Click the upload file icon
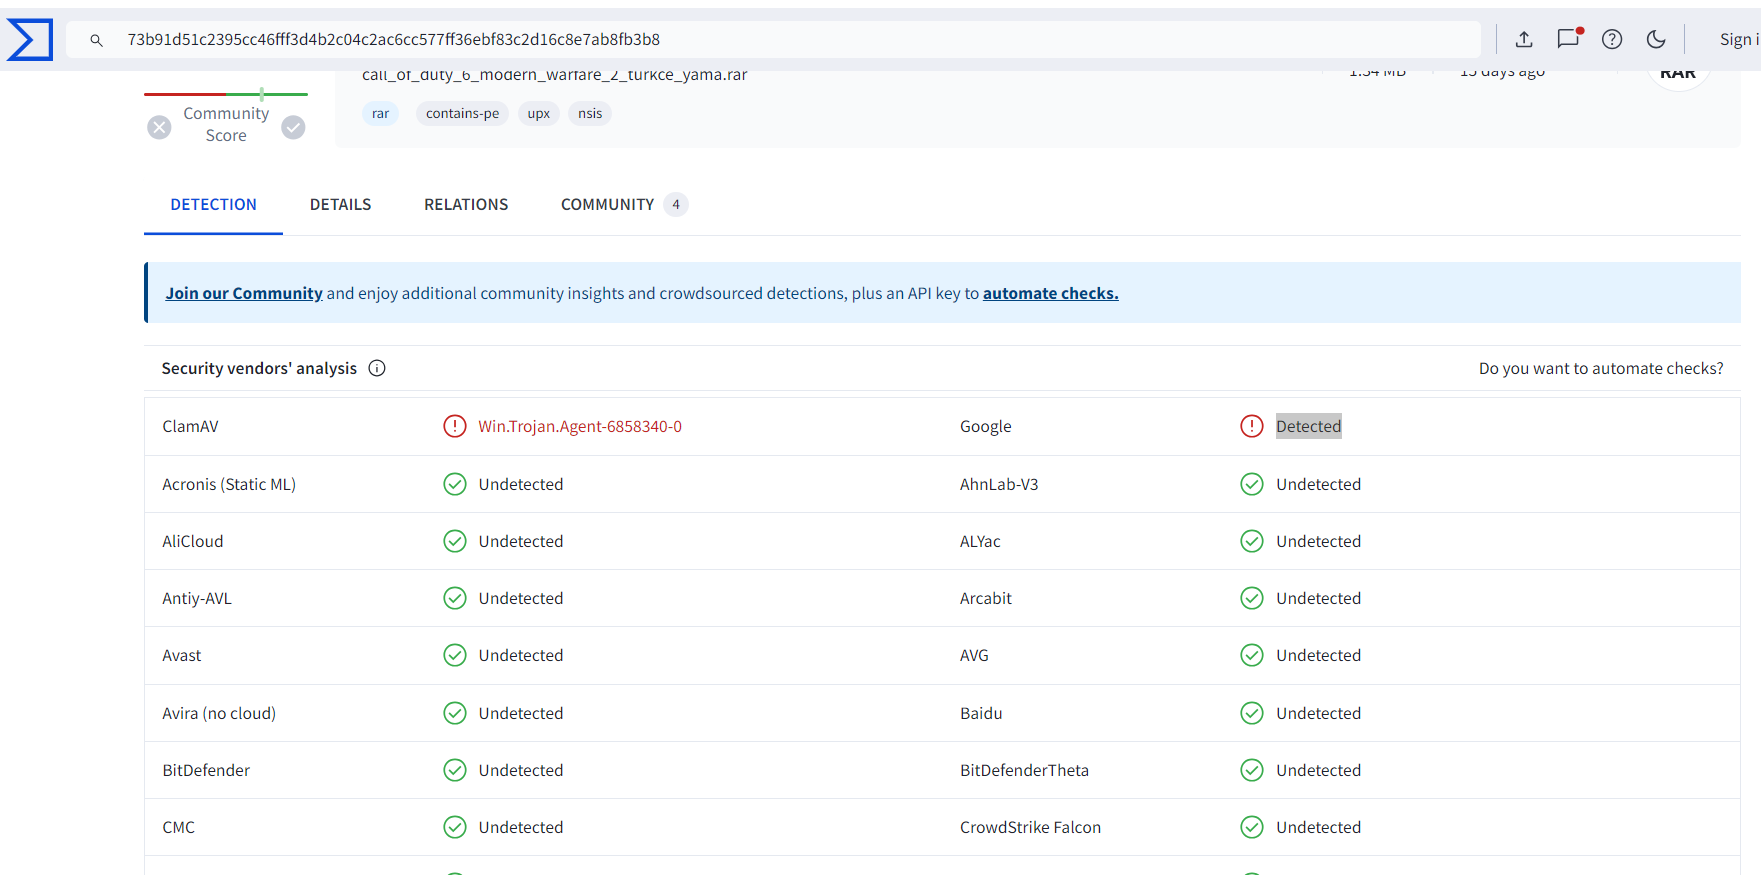 coord(1524,39)
